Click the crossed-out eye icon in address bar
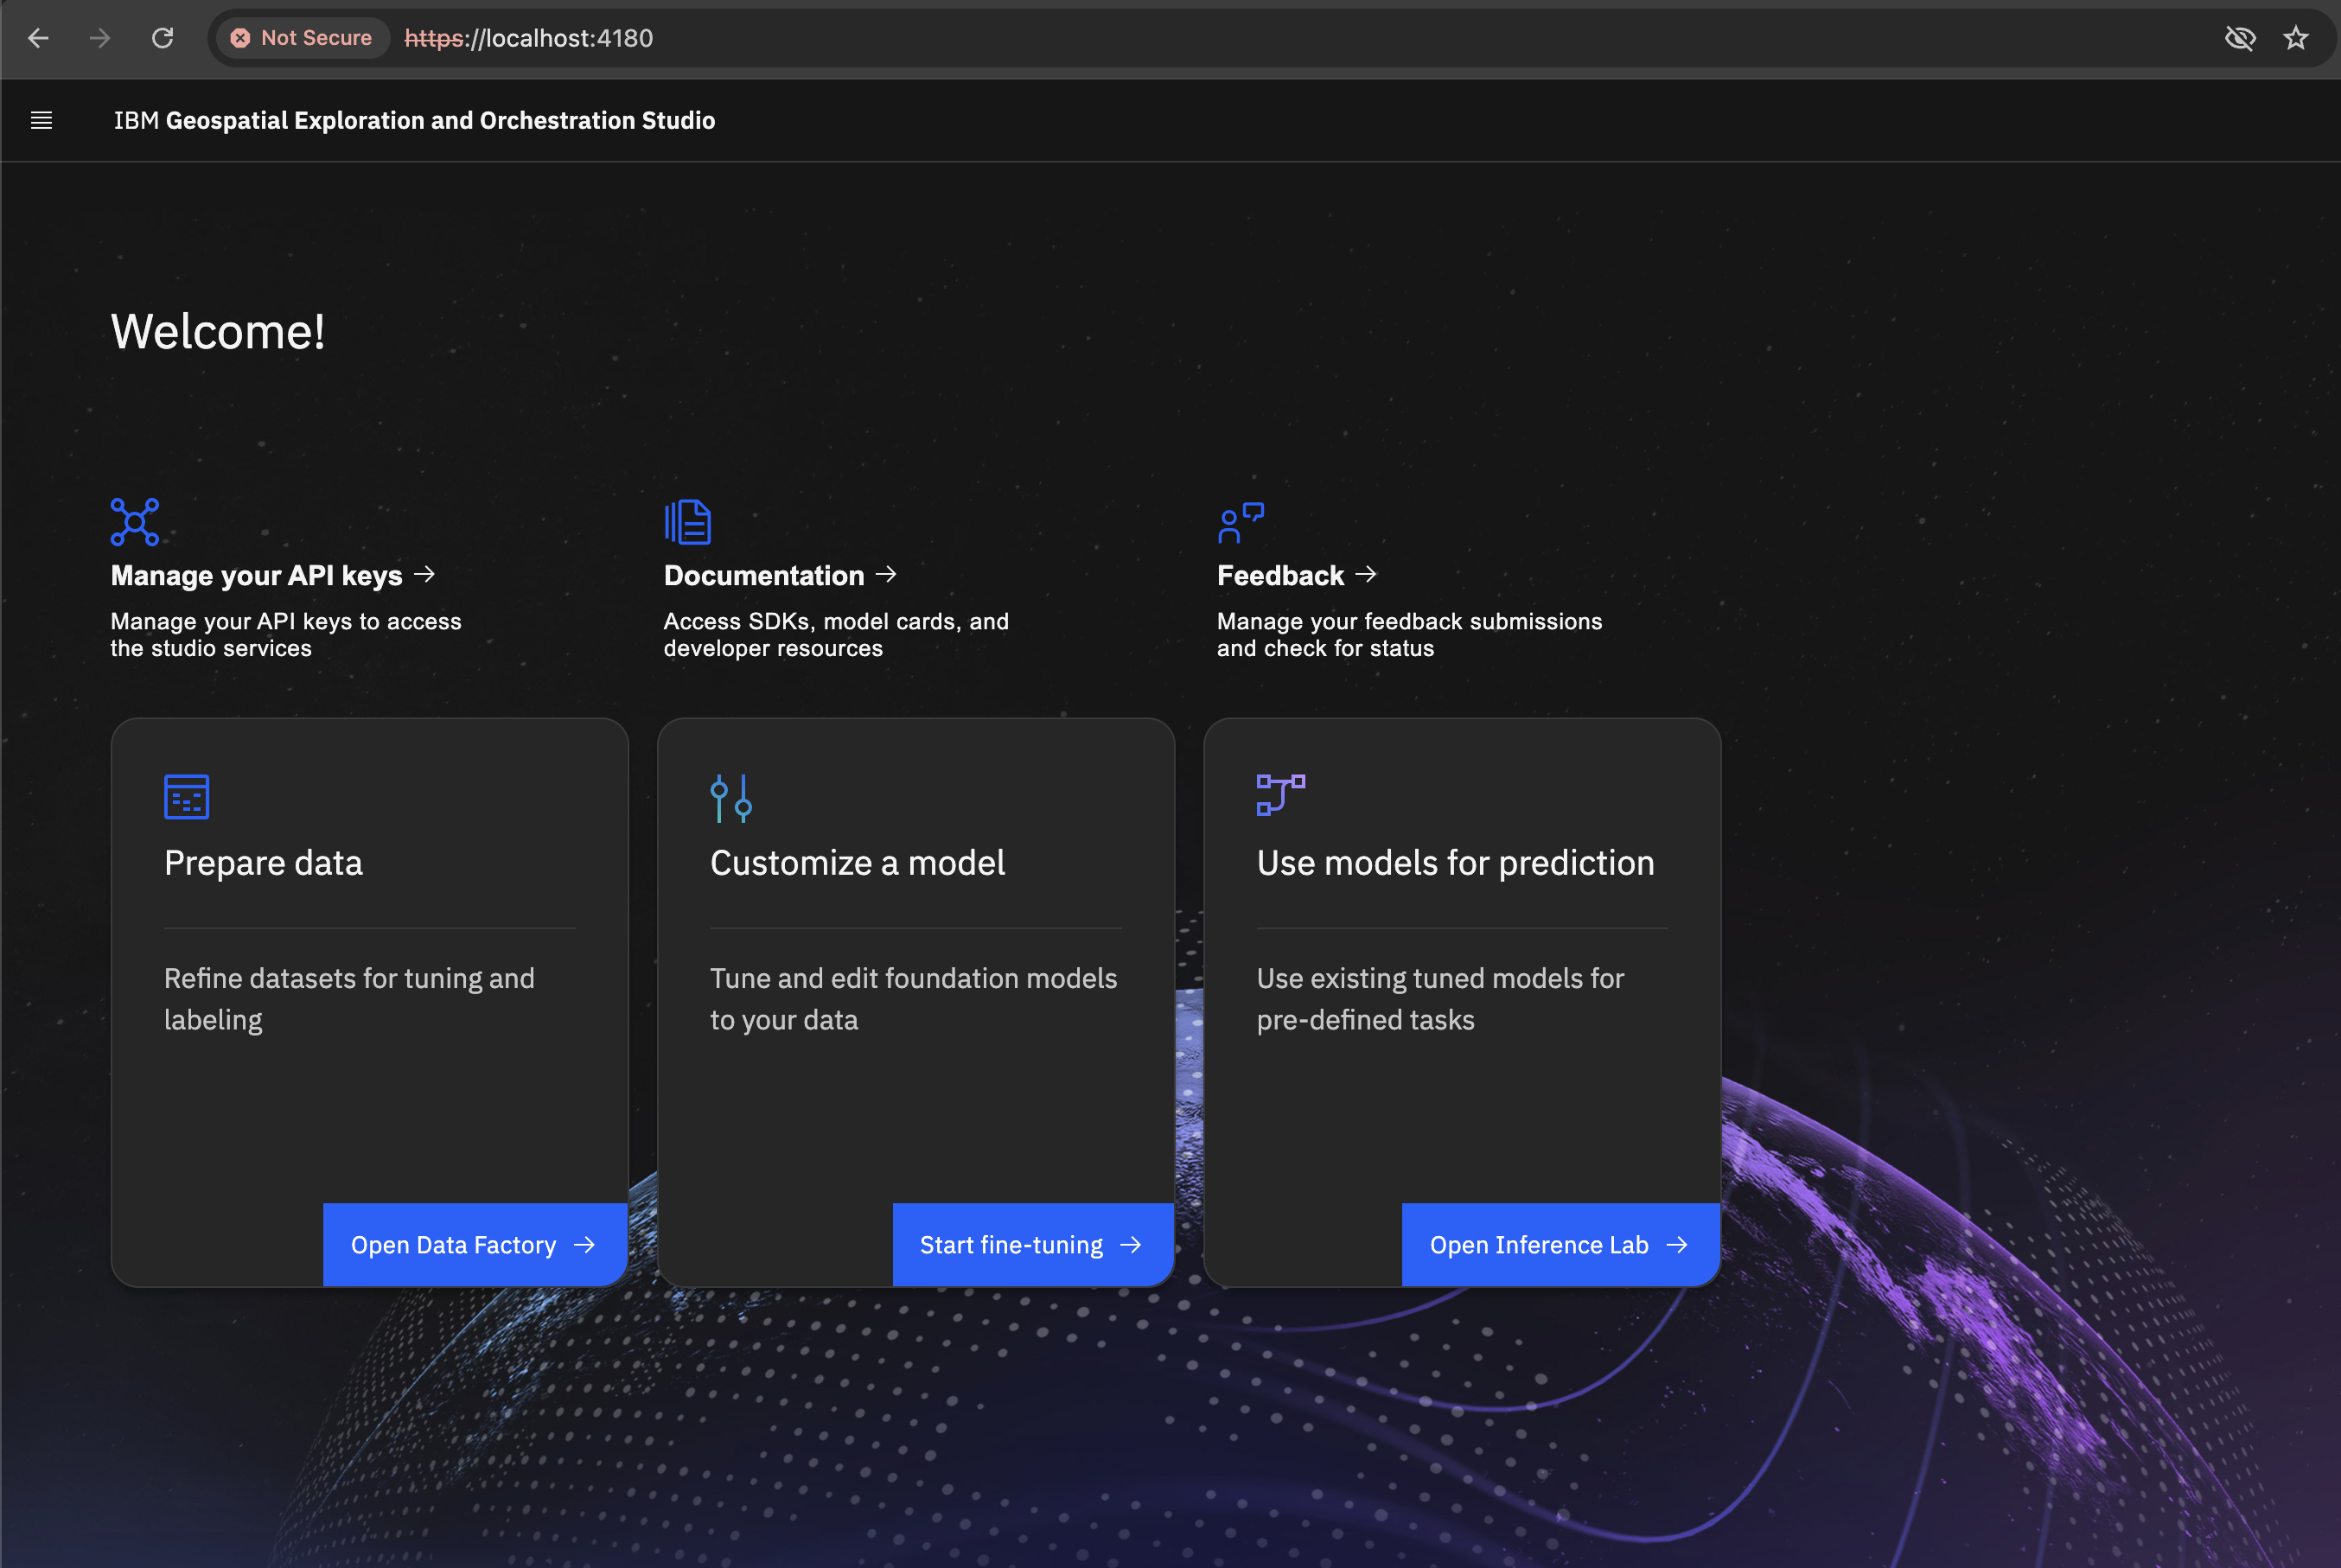Viewport: 2341px width, 1568px height. [2240, 38]
